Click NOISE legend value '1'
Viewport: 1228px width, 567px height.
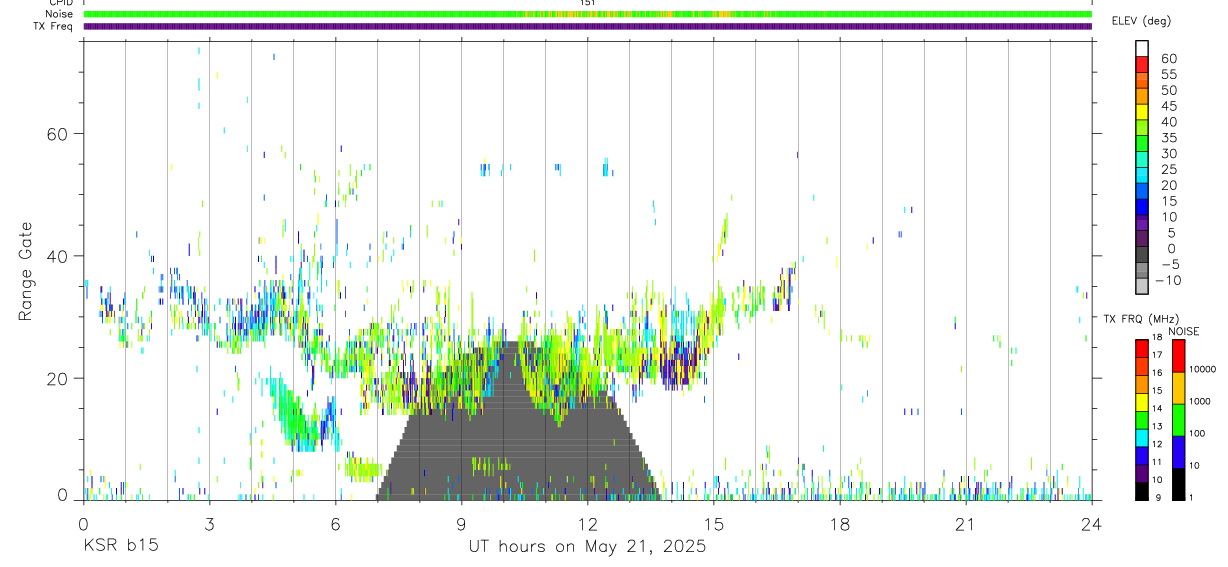pyautogui.click(x=1193, y=497)
